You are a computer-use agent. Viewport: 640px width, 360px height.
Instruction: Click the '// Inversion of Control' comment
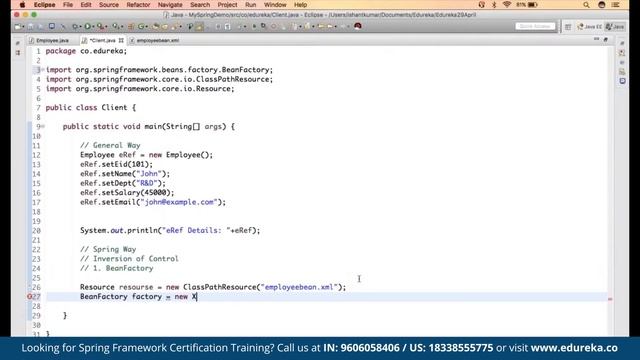pos(129,259)
